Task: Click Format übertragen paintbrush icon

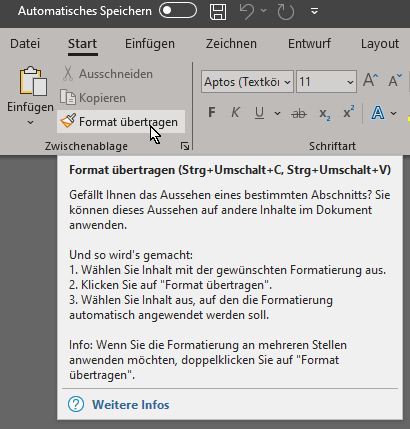Action: pos(68,121)
